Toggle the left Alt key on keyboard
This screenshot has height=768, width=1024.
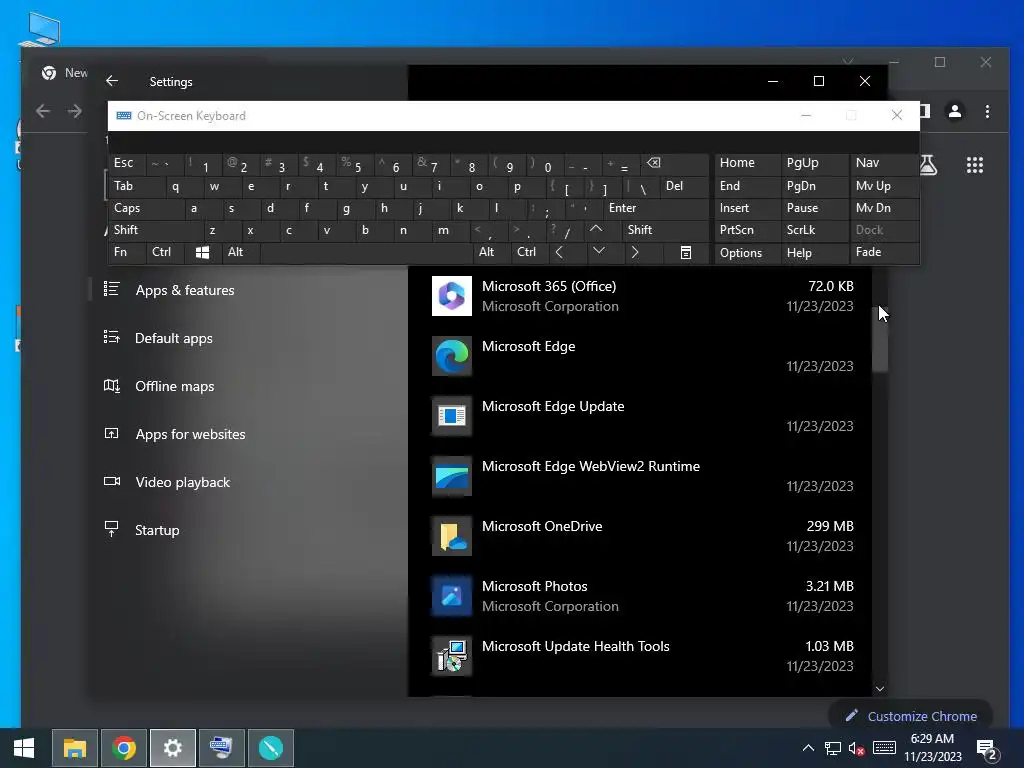click(x=240, y=253)
